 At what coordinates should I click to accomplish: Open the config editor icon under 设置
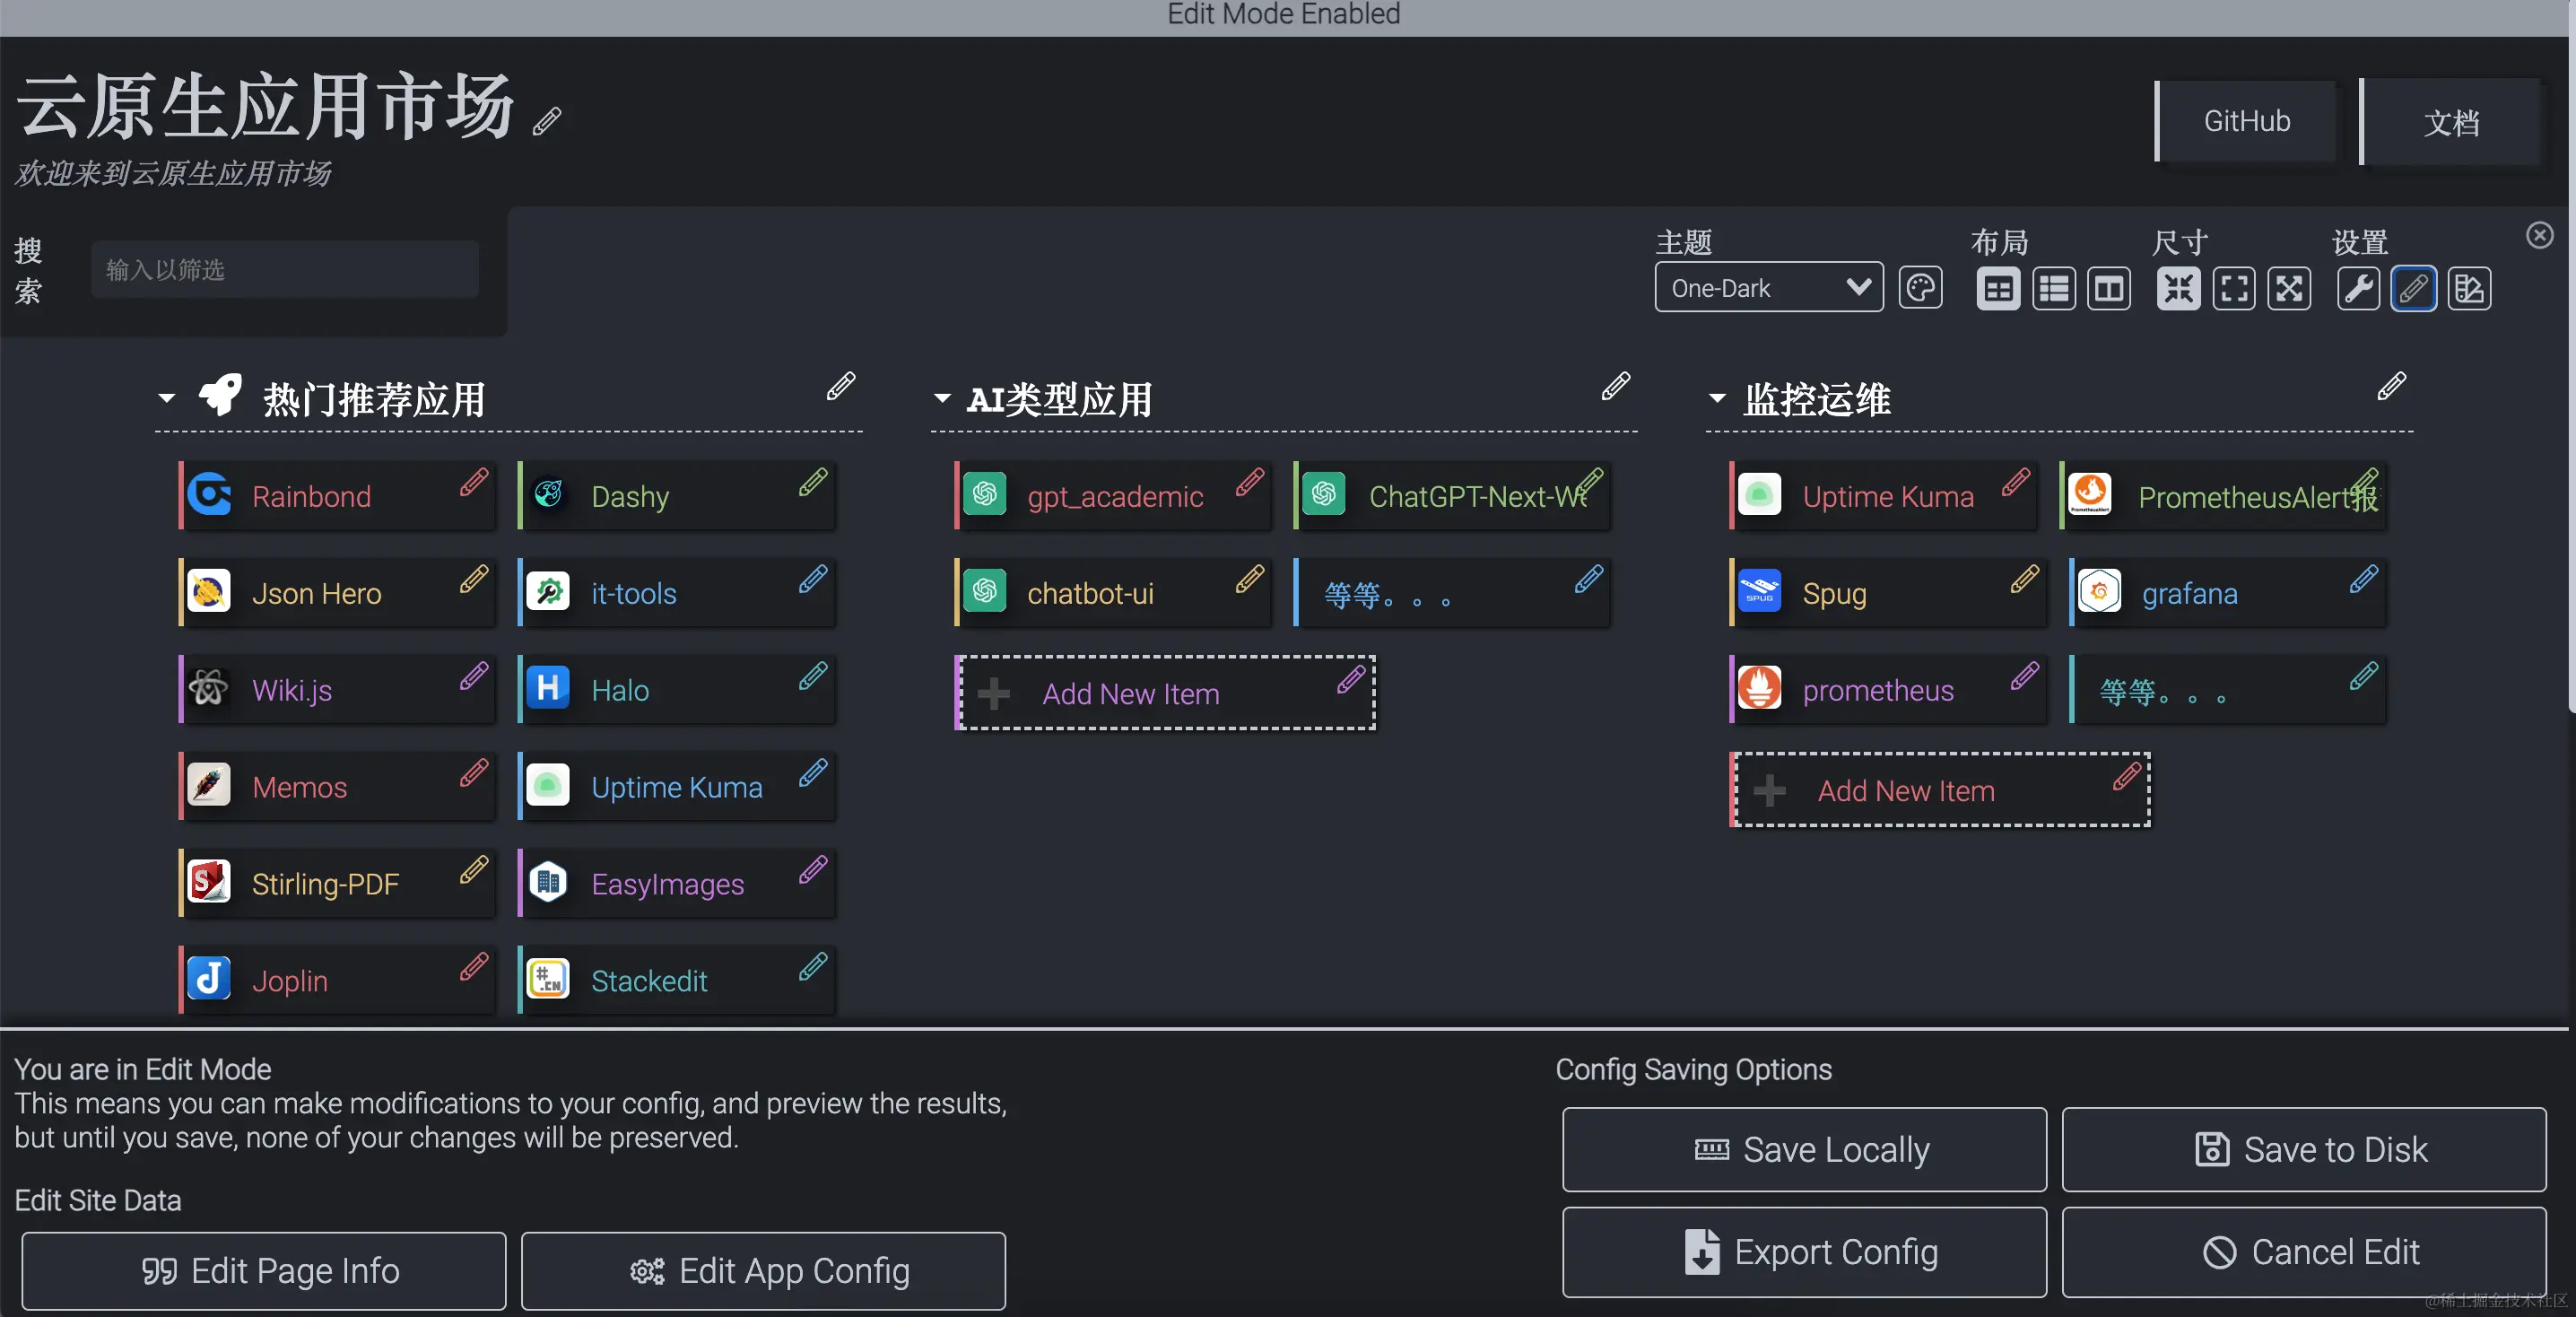point(2470,289)
